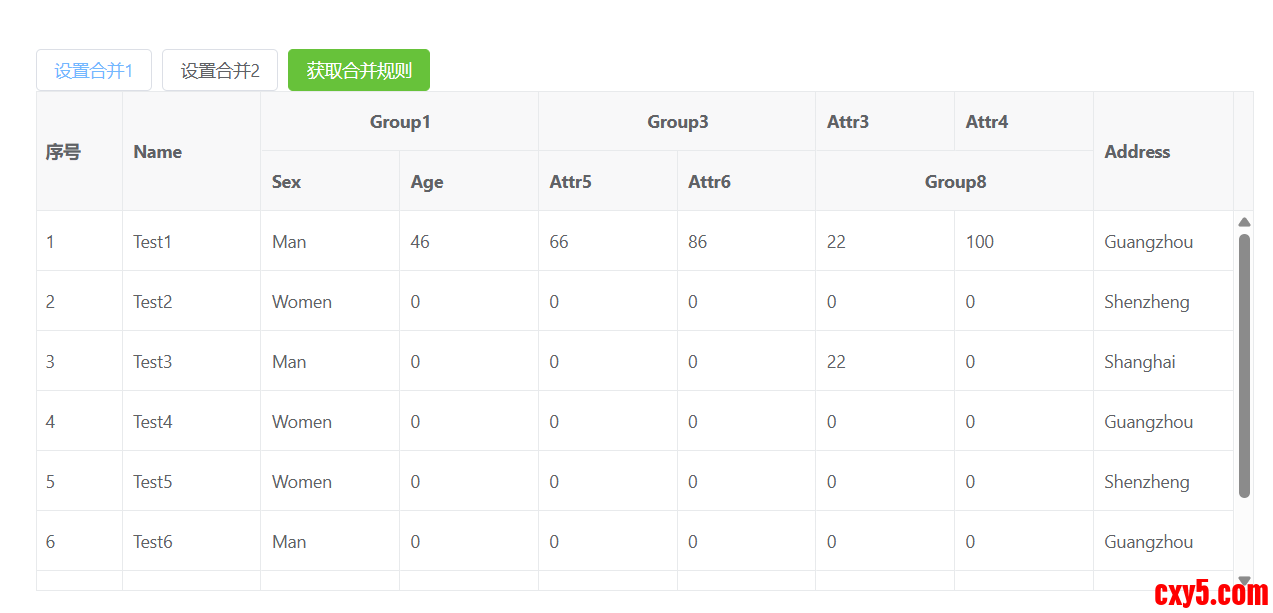The height and width of the screenshot is (613, 1273).
Task: Click the 设置合并2 button
Action: pyautogui.click(x=220, y=71)
